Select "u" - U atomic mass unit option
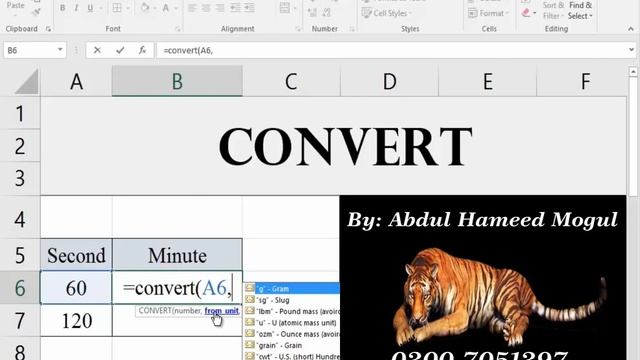The image size is (640, 360). pos(291,323)
